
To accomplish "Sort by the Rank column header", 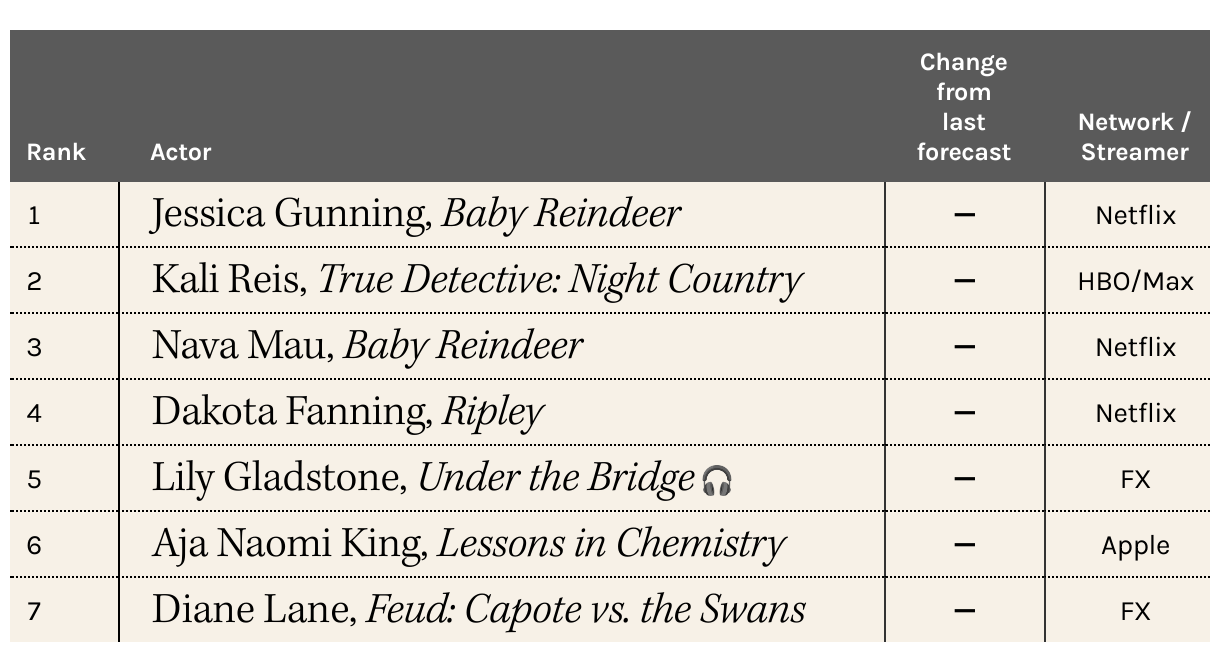I will tap(56, 152).
